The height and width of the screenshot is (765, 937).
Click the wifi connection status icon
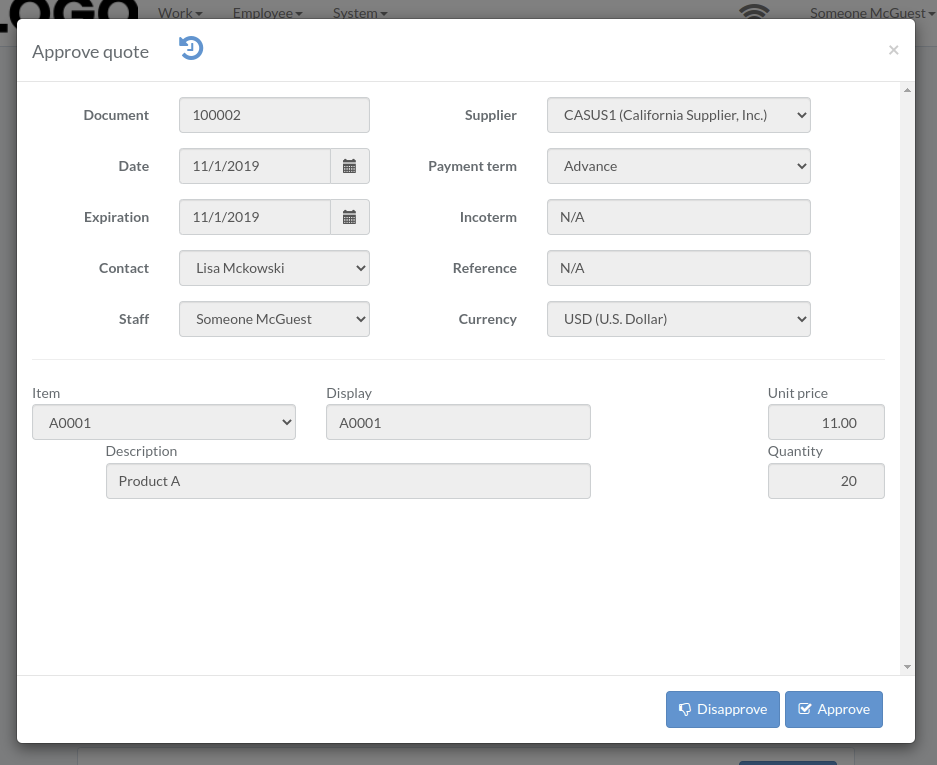[754, 11]
